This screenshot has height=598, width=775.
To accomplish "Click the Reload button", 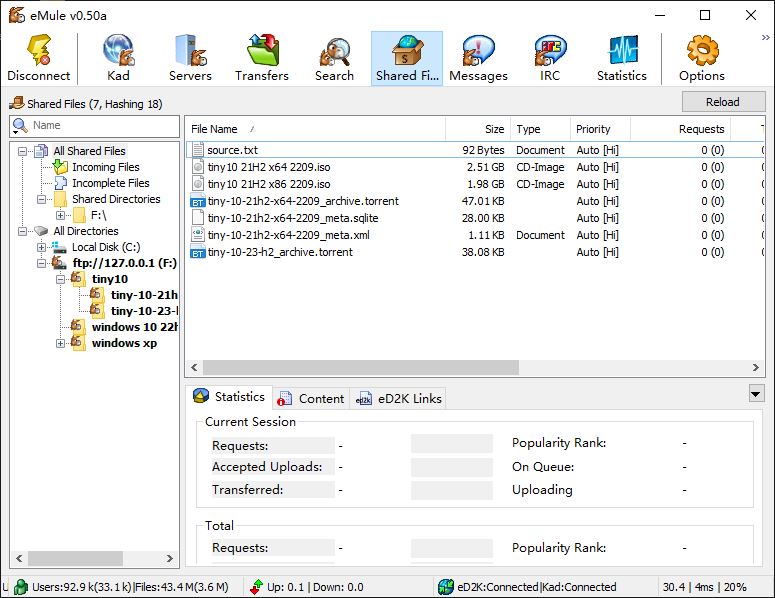I will (722, 102).
